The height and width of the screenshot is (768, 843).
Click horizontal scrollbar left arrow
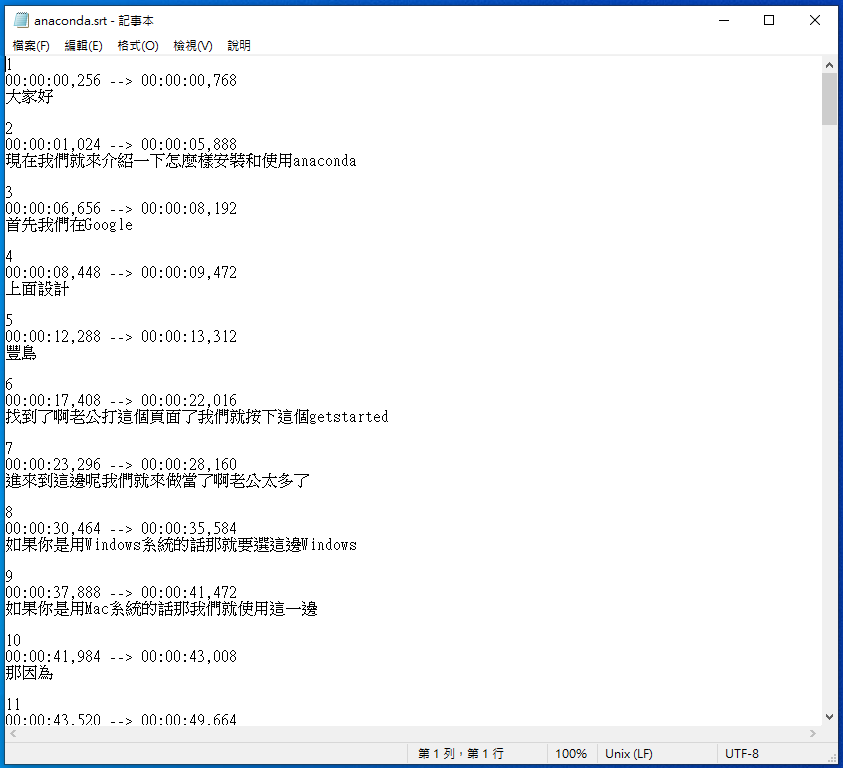13,734
